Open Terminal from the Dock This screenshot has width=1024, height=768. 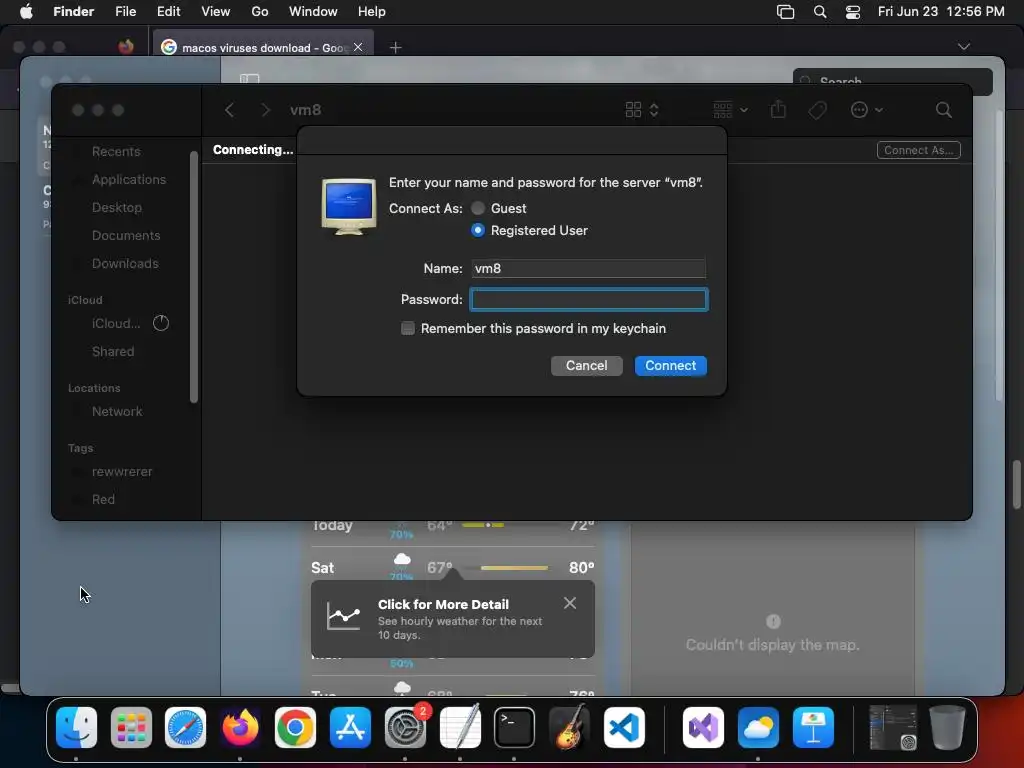(x=514, y=728)
